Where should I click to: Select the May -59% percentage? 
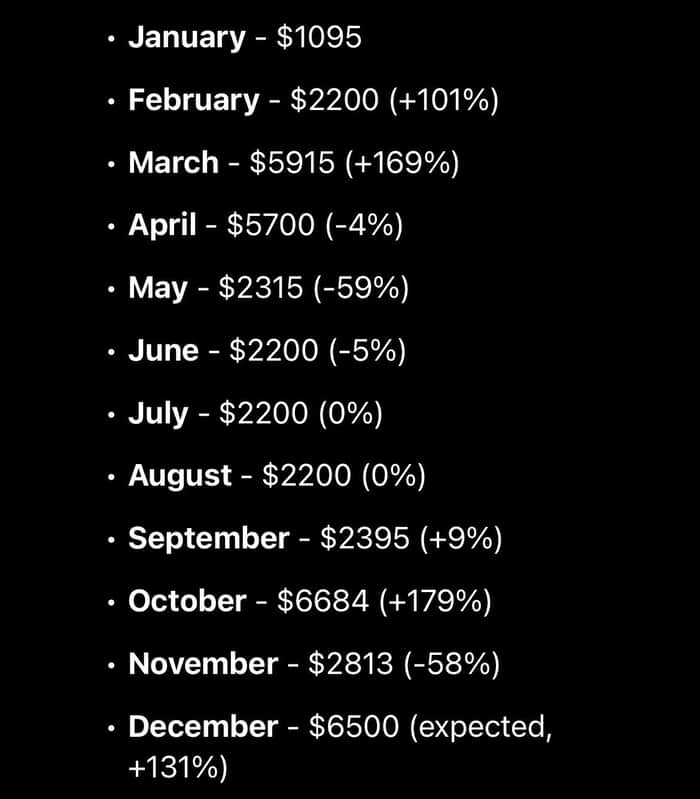tap(361, 288)
